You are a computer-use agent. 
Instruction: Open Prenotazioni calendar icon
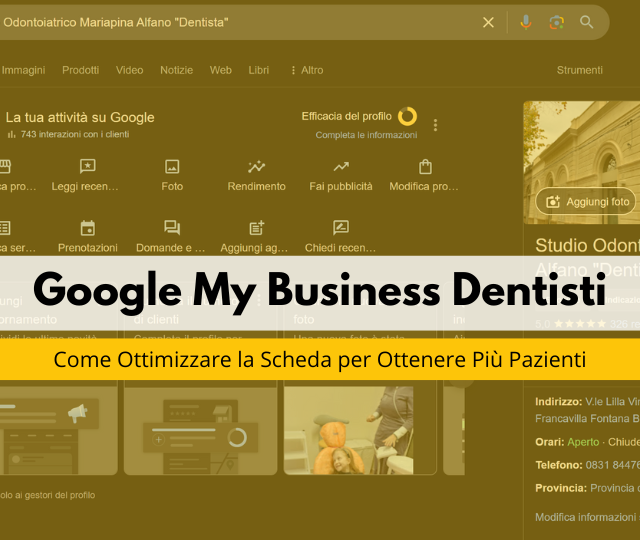point(88,228)
